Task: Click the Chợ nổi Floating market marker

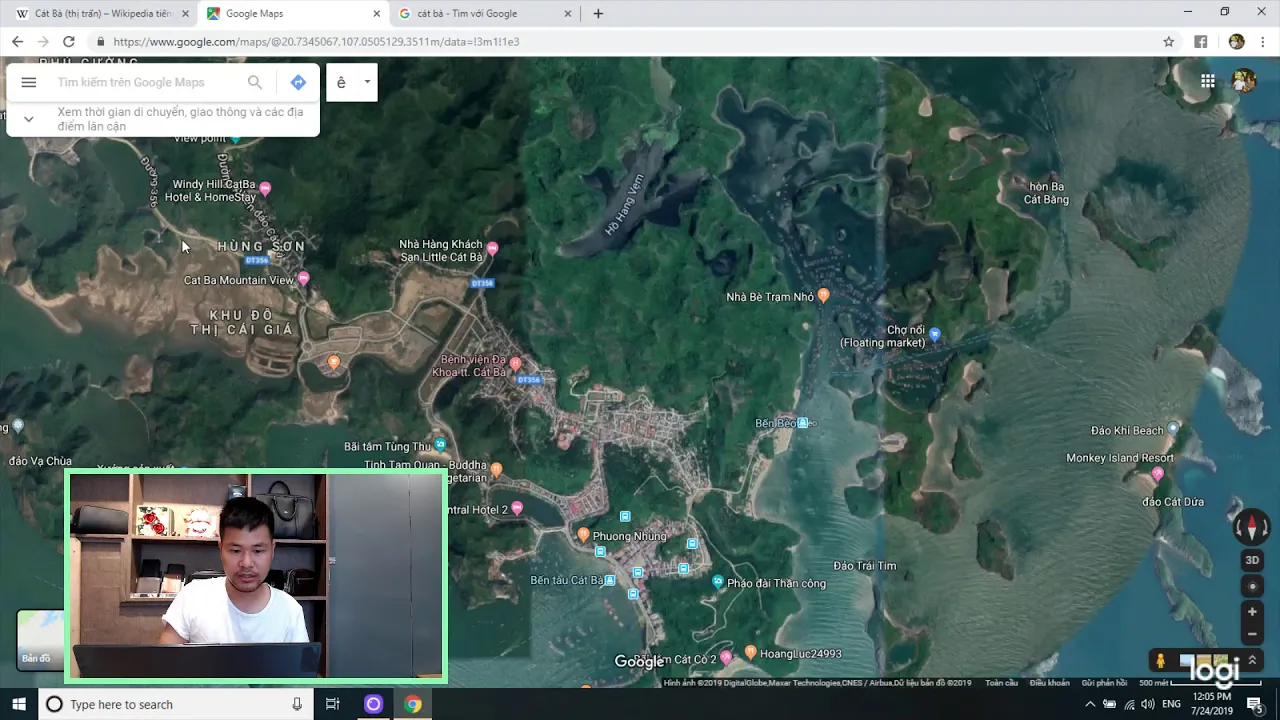Action: click(x=935, y=334)
